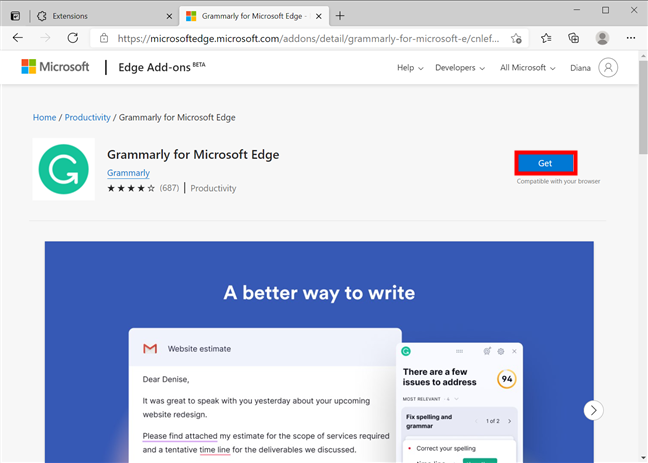Viewport: 648px width, 463px height.
Task: Click the browser Back arrow
Action: [x=18, y=38]
